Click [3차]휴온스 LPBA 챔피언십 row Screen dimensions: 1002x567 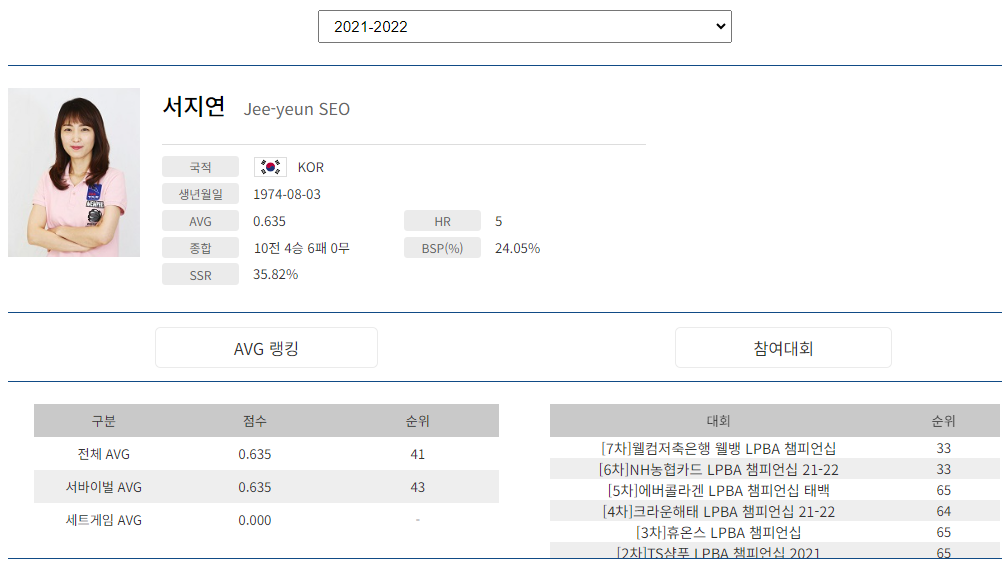[775, 532]
